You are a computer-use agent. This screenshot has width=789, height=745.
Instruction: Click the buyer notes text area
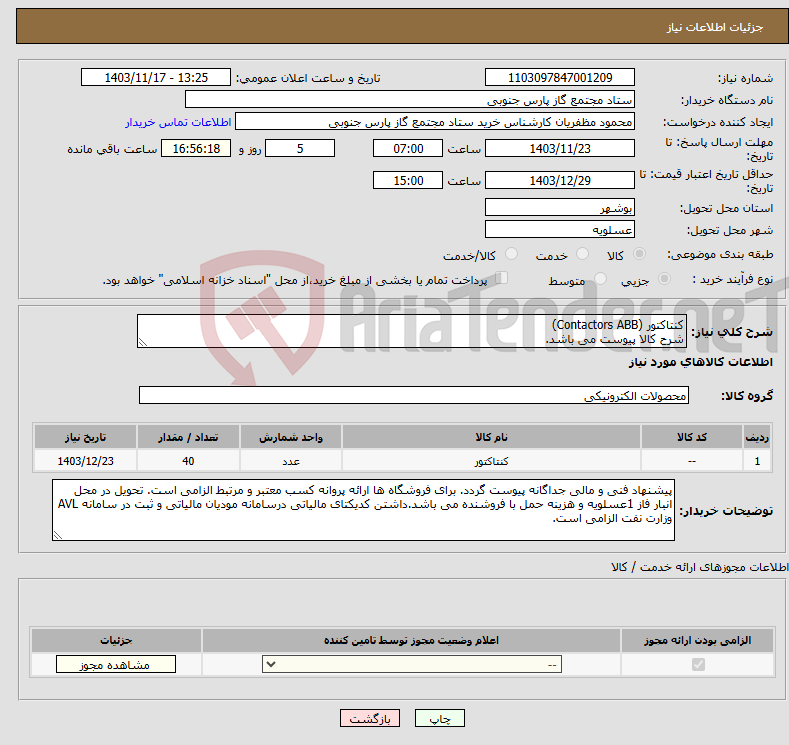coord(363,510)
